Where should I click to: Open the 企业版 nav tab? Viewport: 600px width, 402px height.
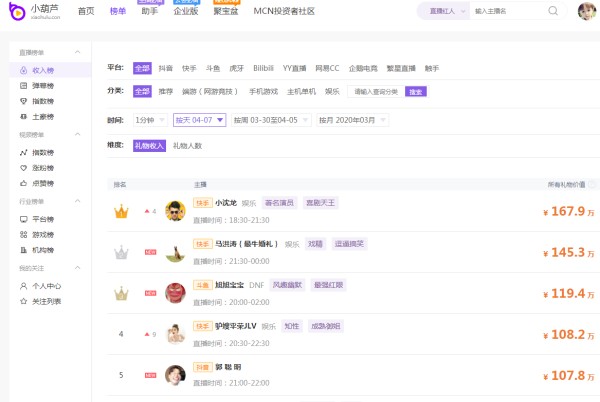coord(186,11)
